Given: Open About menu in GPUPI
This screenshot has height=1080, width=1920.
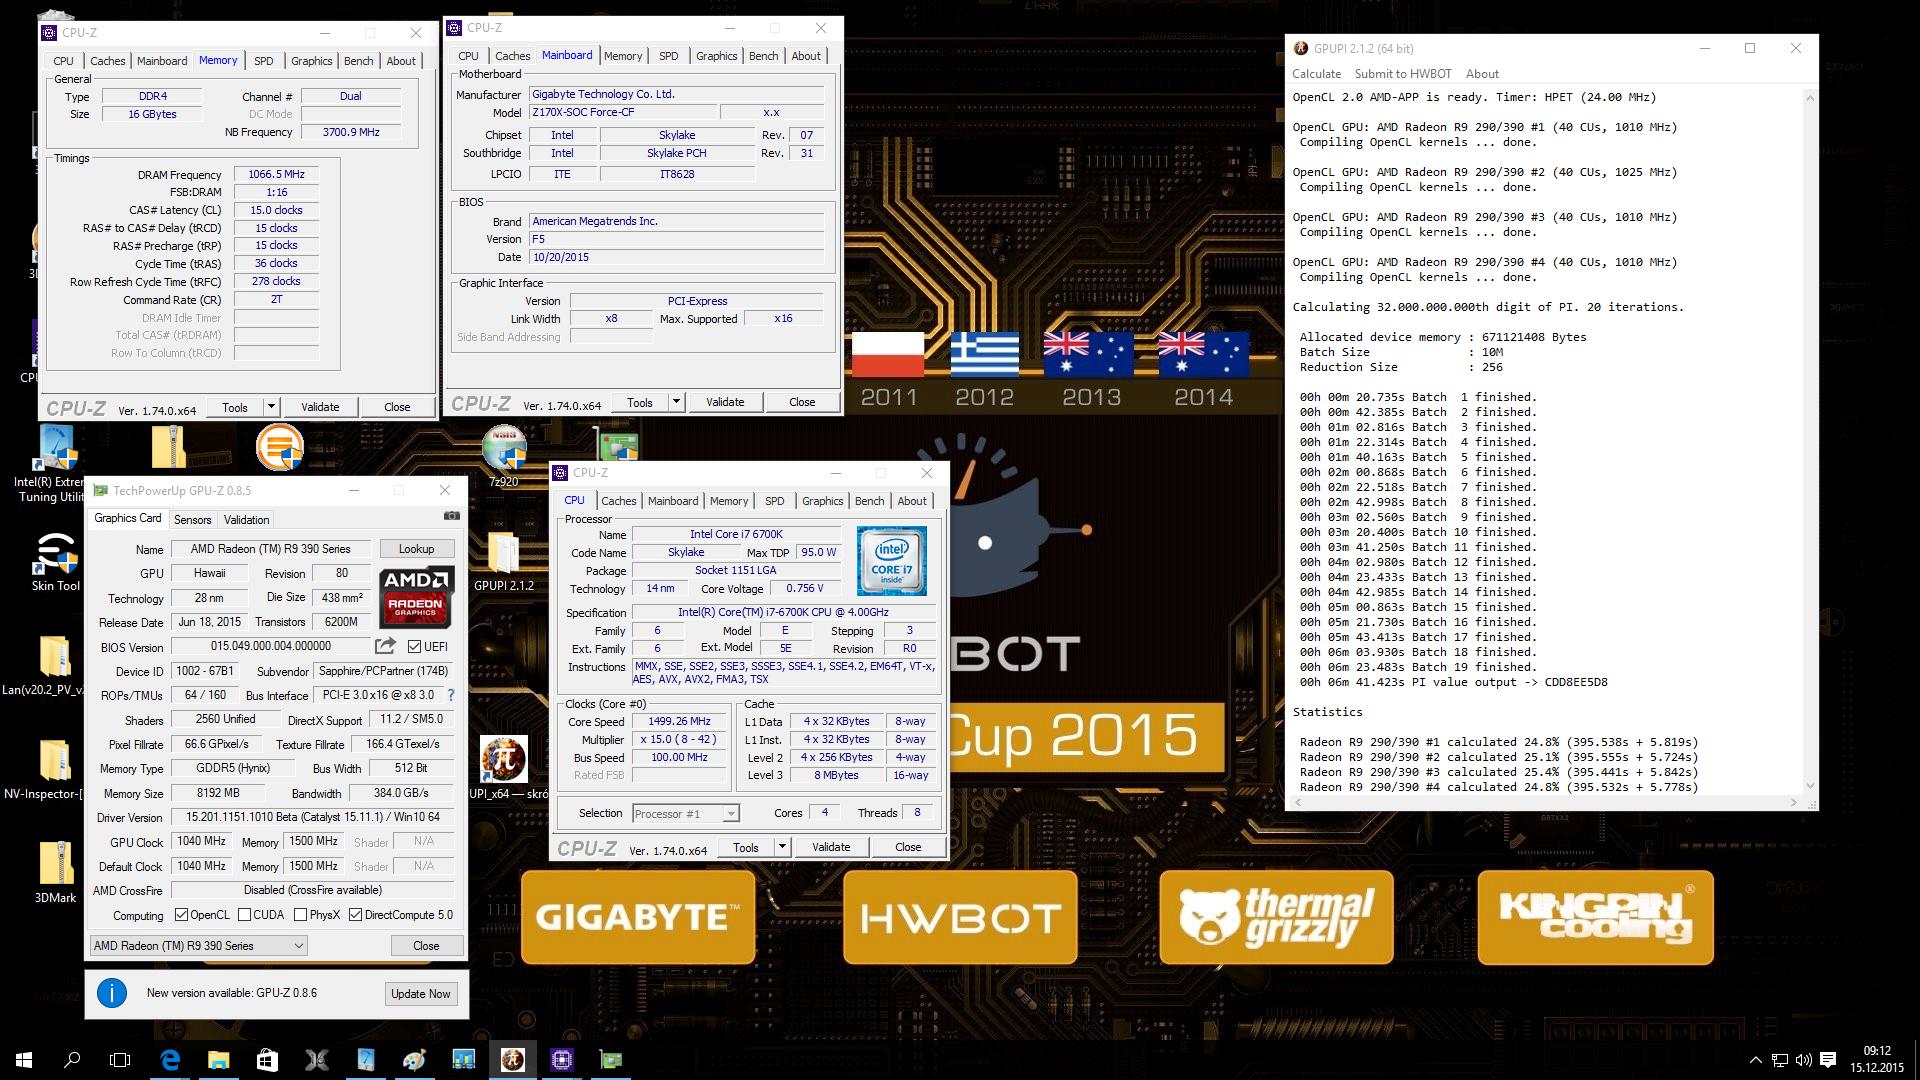Looking at the screenshot, I should (x=1482, y=74).
